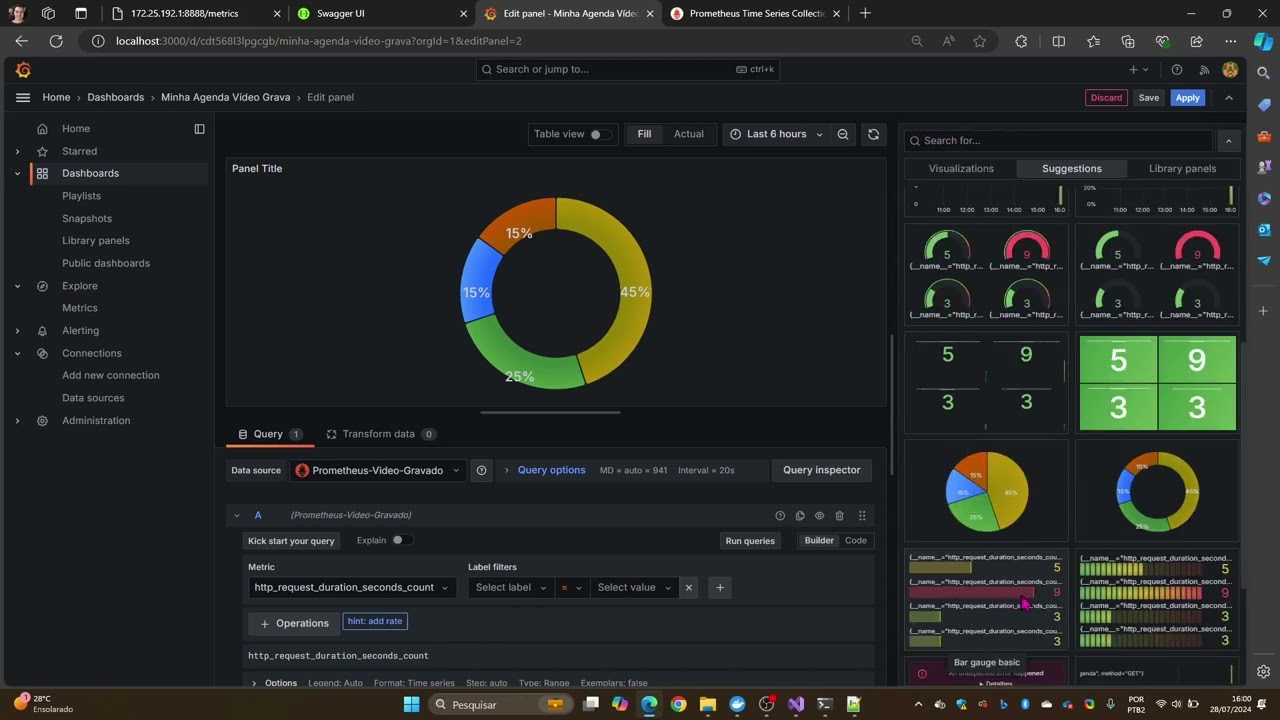1280x720 pixels.
Task: Open the user profile avatar
Action: click(1230, 70)
